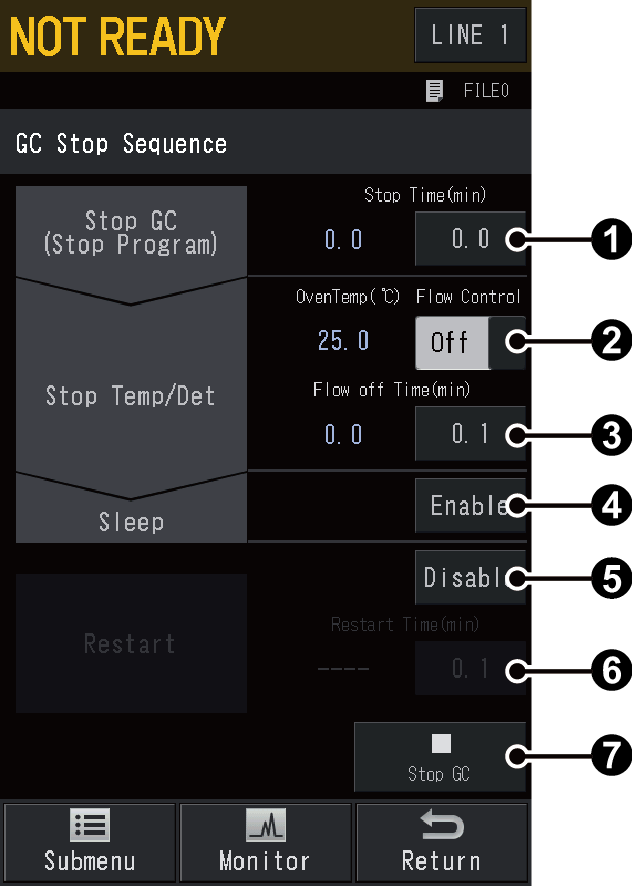Click the OvenTemp 25.0 readout

[x=343, y=341]
